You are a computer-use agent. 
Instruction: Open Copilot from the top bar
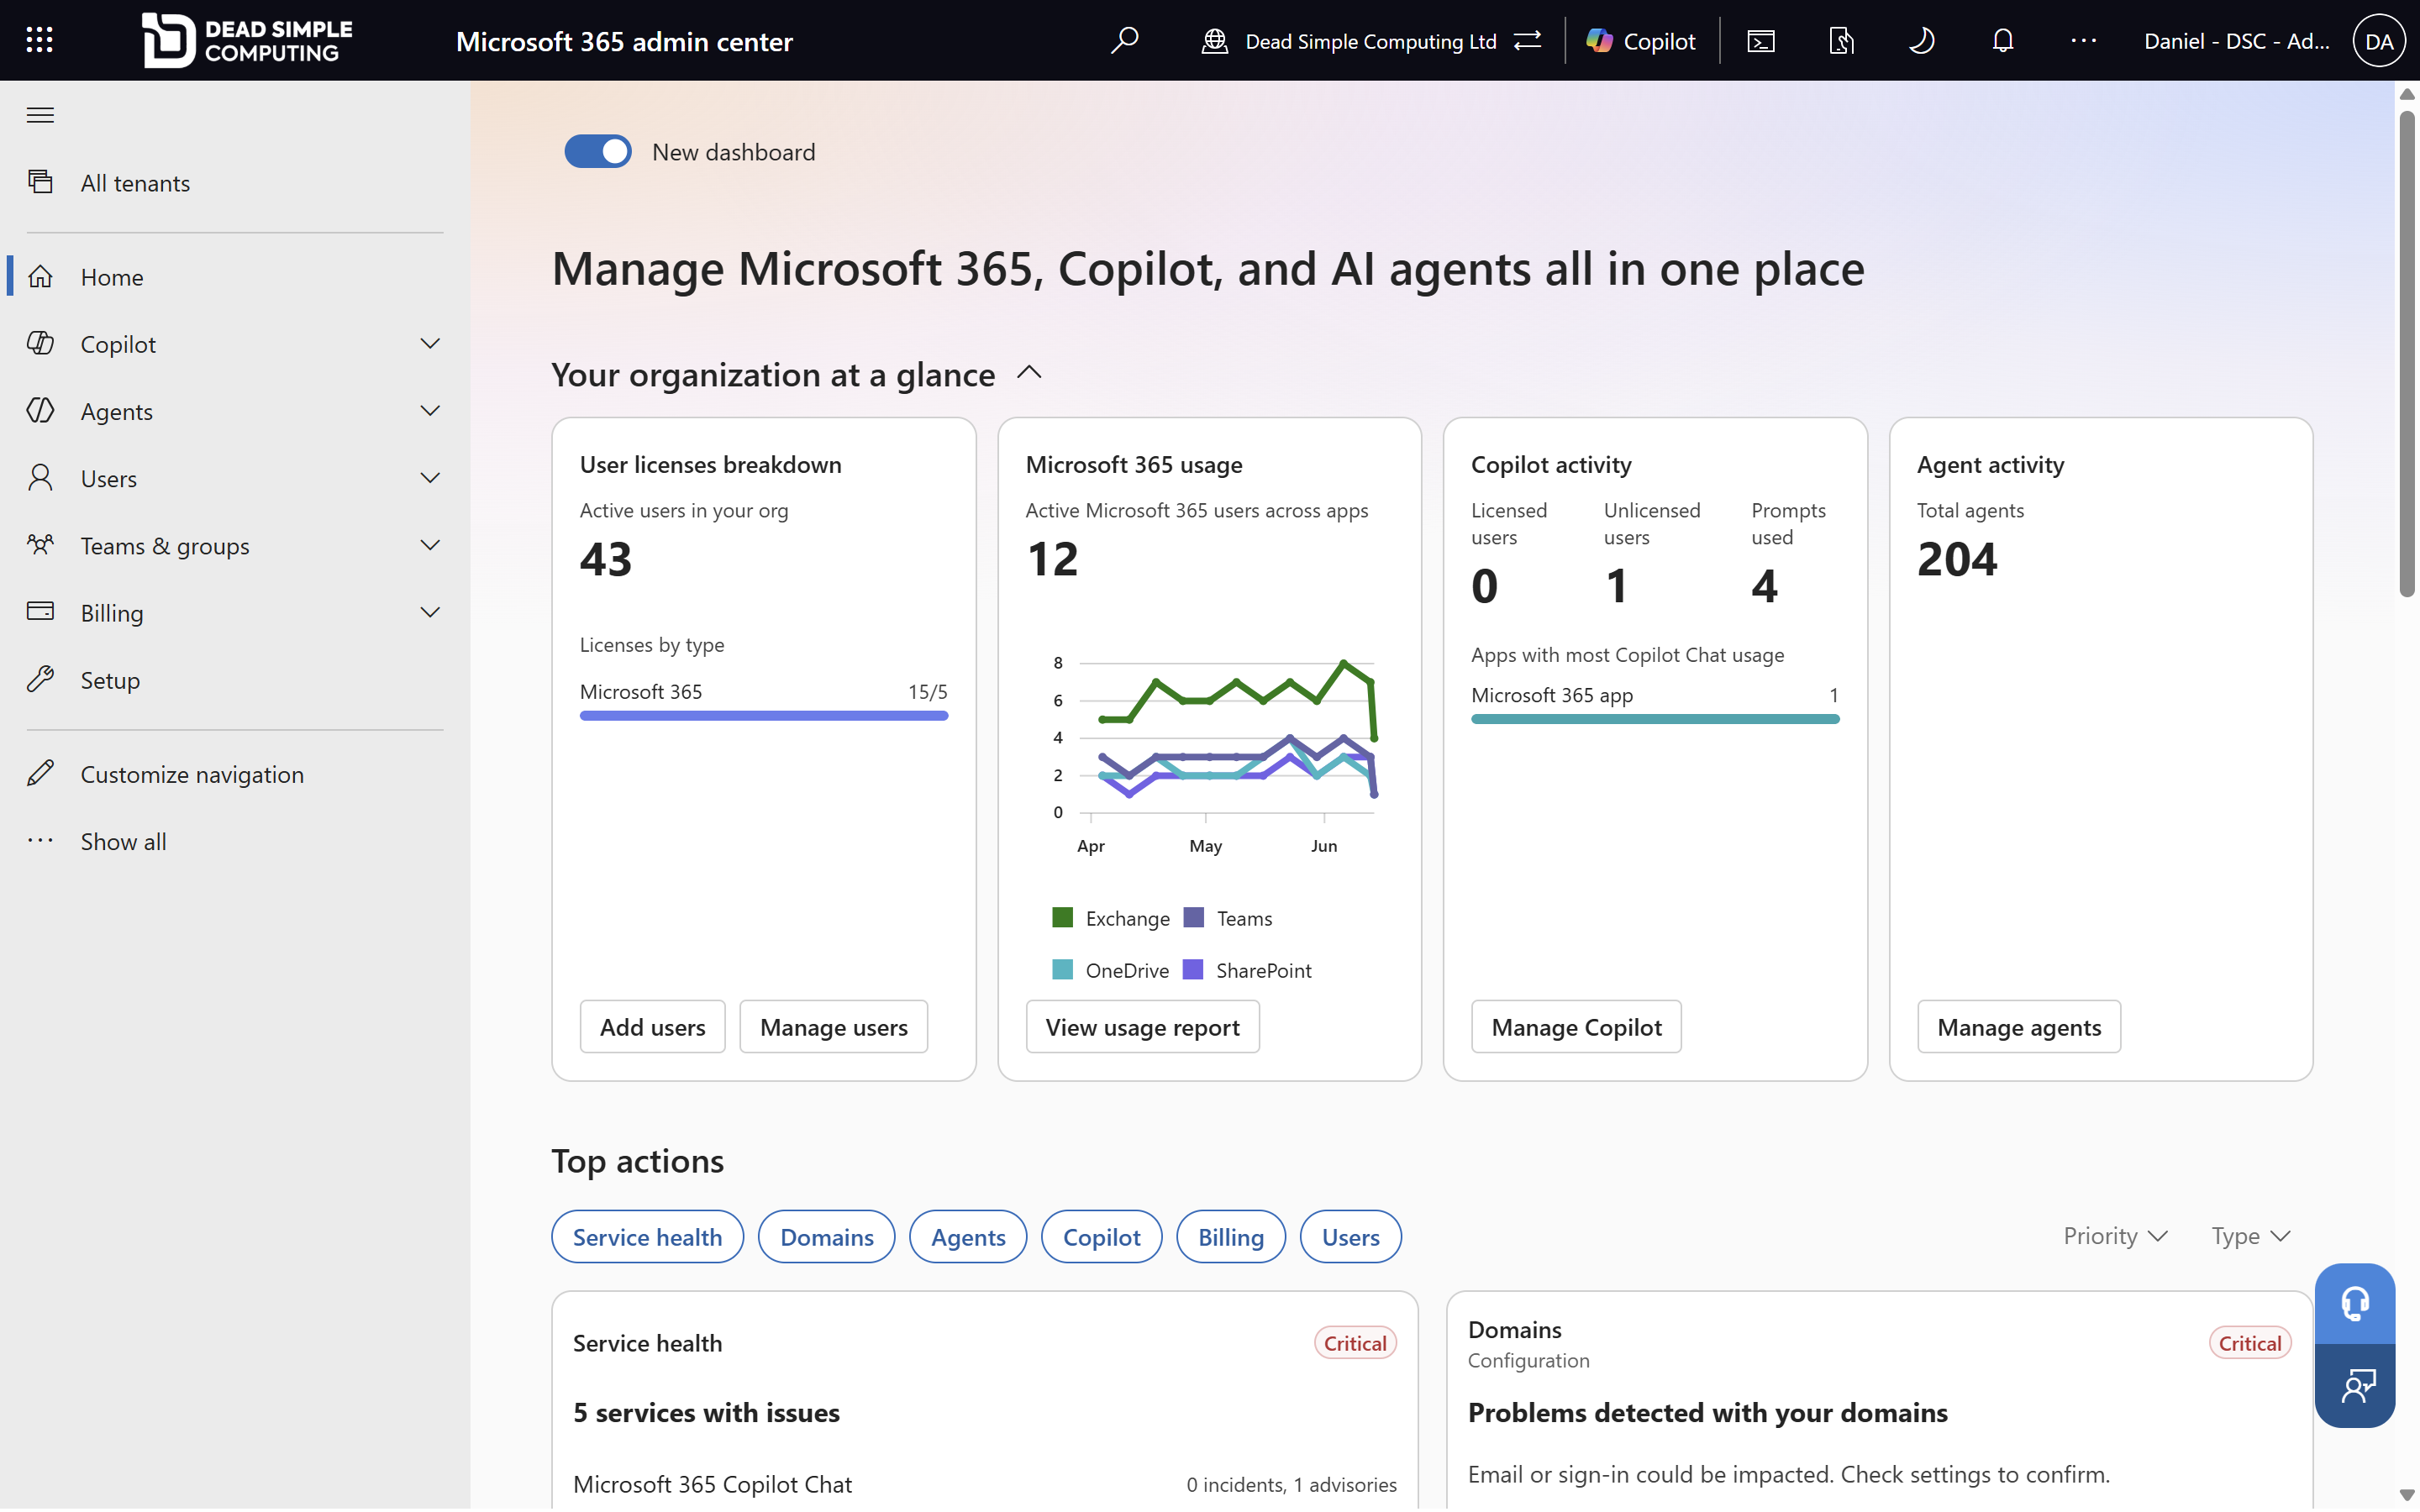(x=1640, y=41)
